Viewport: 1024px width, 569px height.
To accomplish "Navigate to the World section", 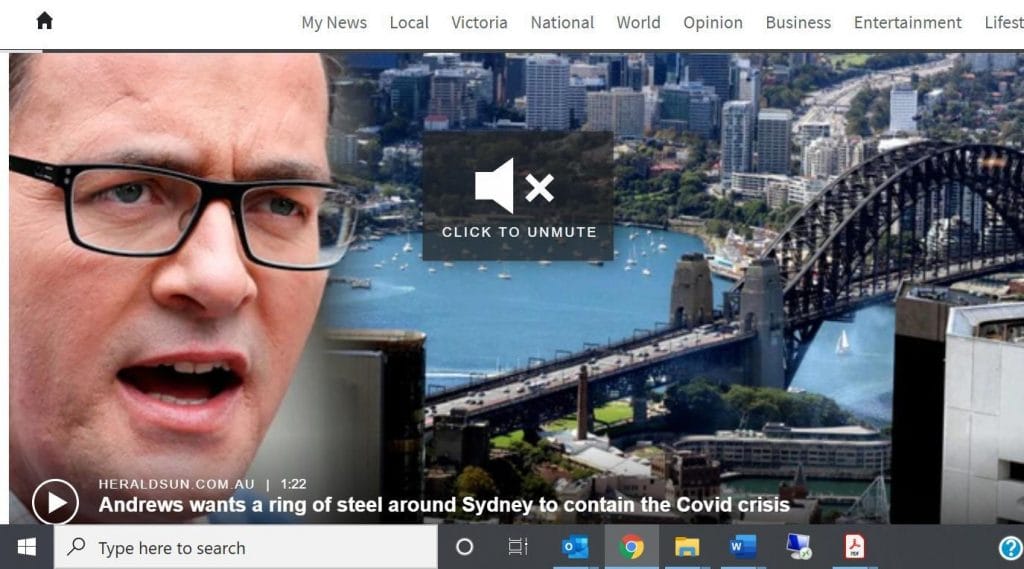I will point(639,23).
